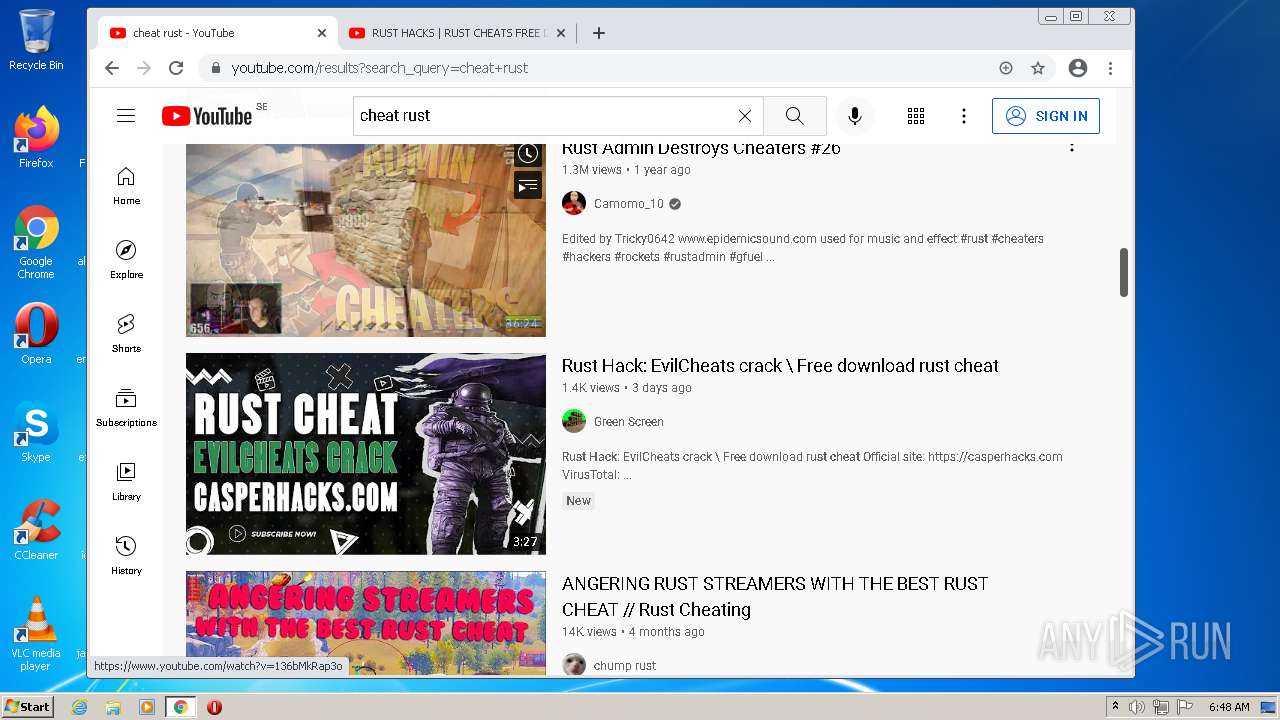Click '1.4K views • 3 days ago' text

click(x=626, y=388)
